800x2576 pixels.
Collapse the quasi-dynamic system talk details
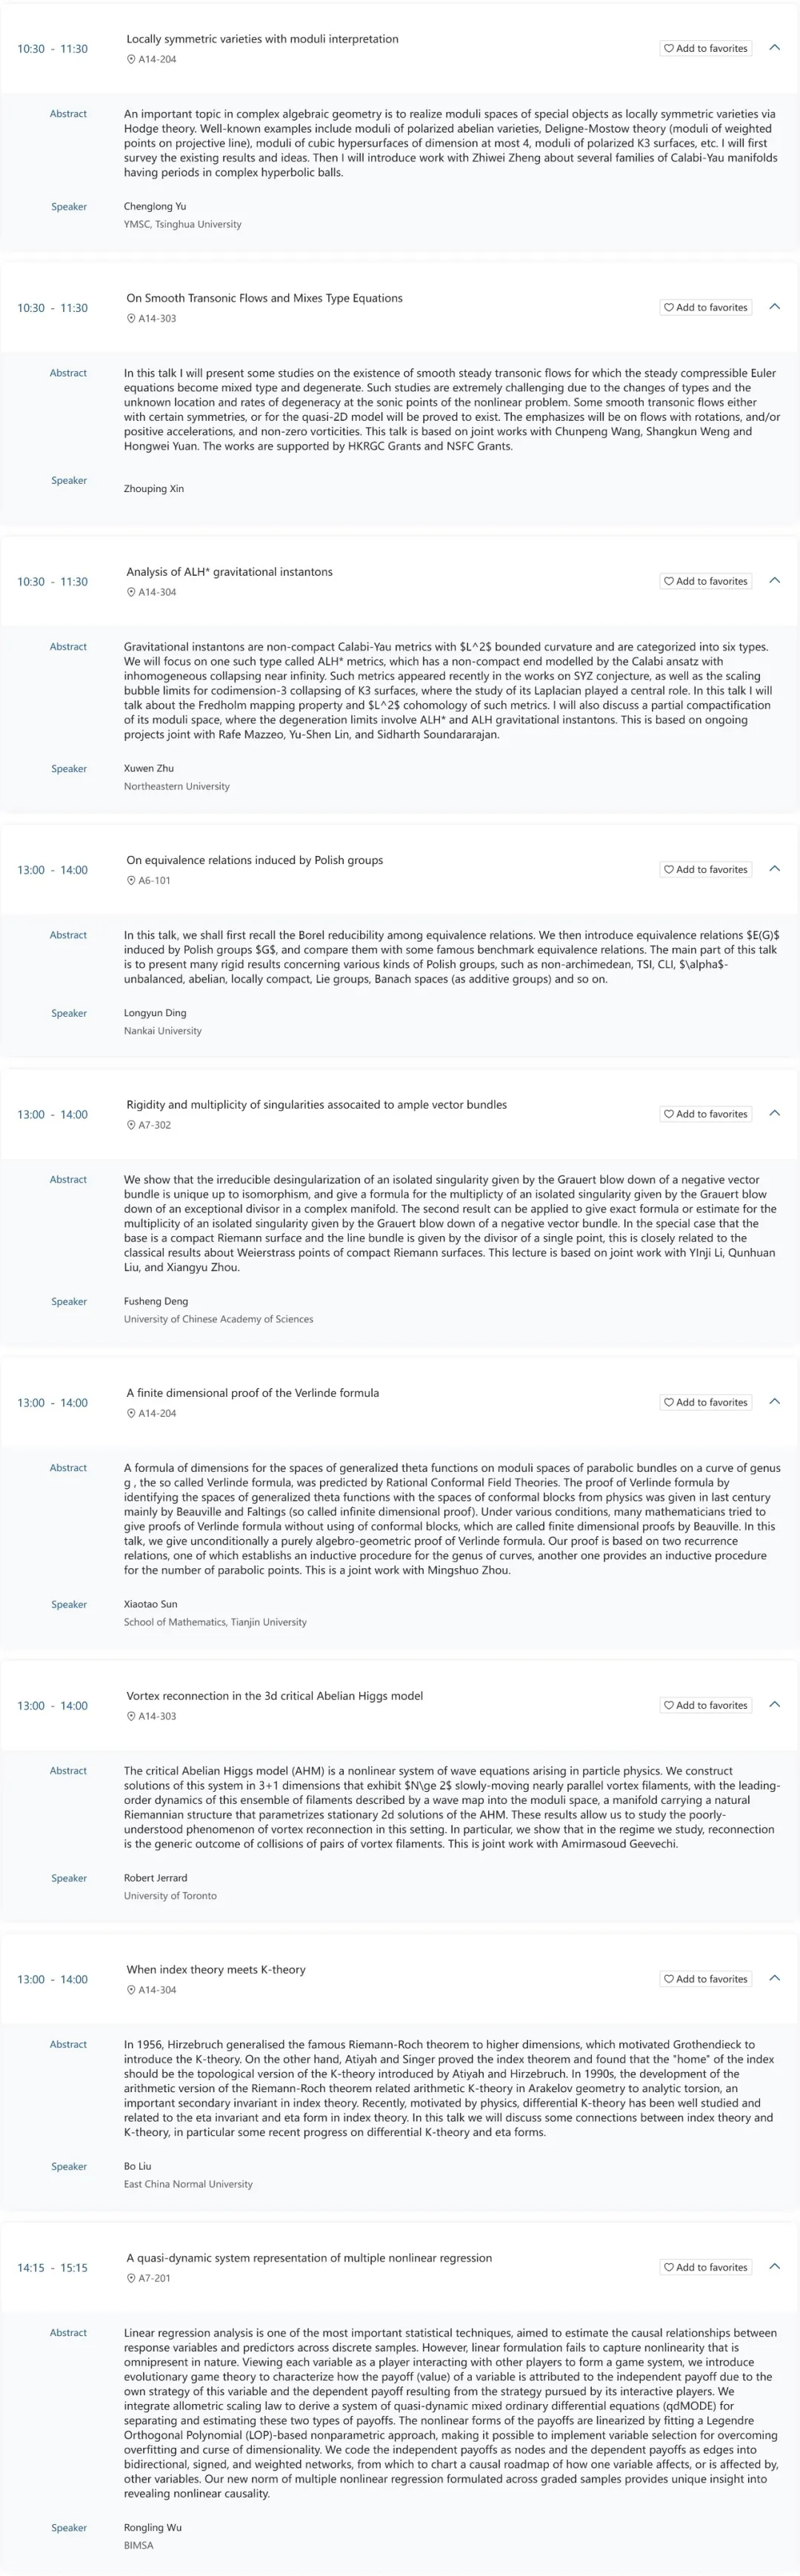tap(774, 2267)
